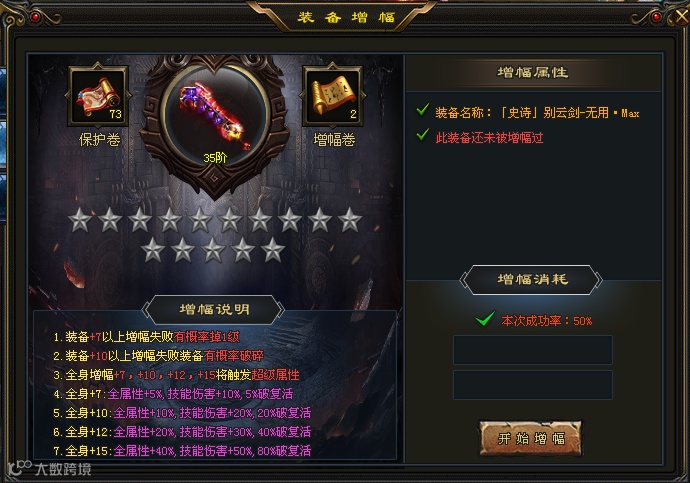Image resolution: width=690 pixels, height=483 pixels.
Task: Click the 装备增幅 window title tab
Action: pyautogui.click(x=346, y=17)
